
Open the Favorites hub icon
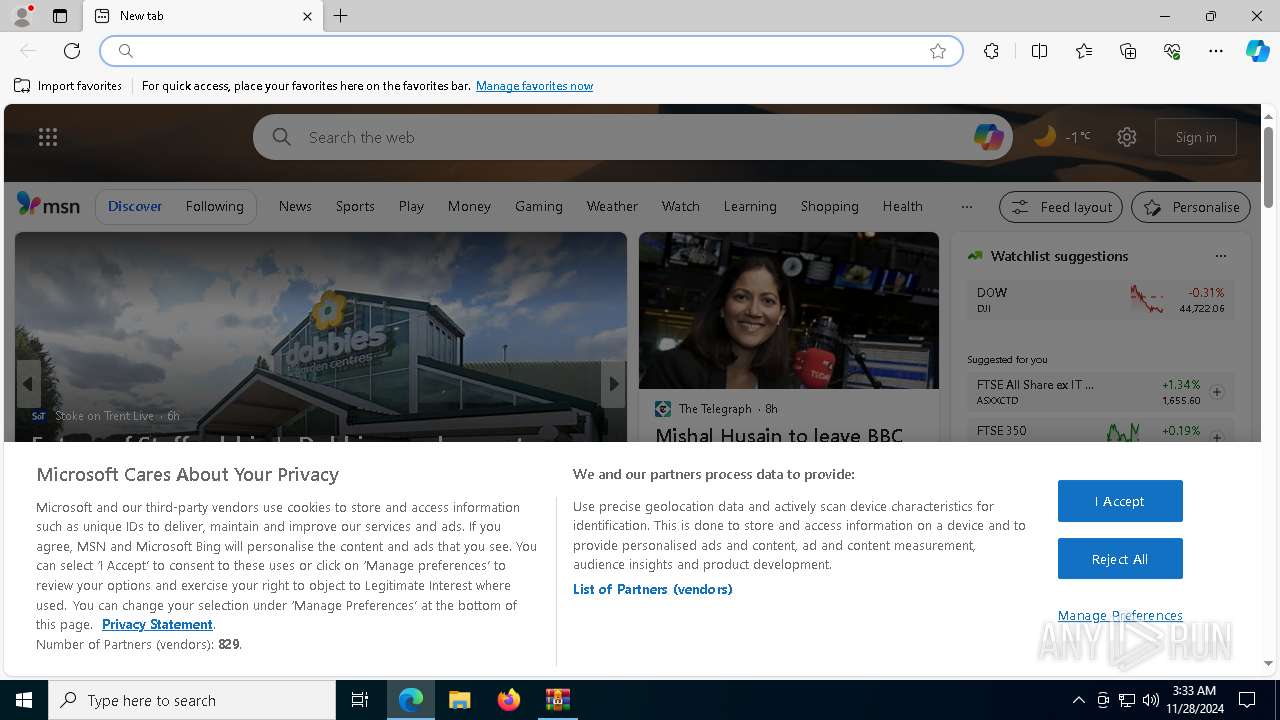[1084, 51]
